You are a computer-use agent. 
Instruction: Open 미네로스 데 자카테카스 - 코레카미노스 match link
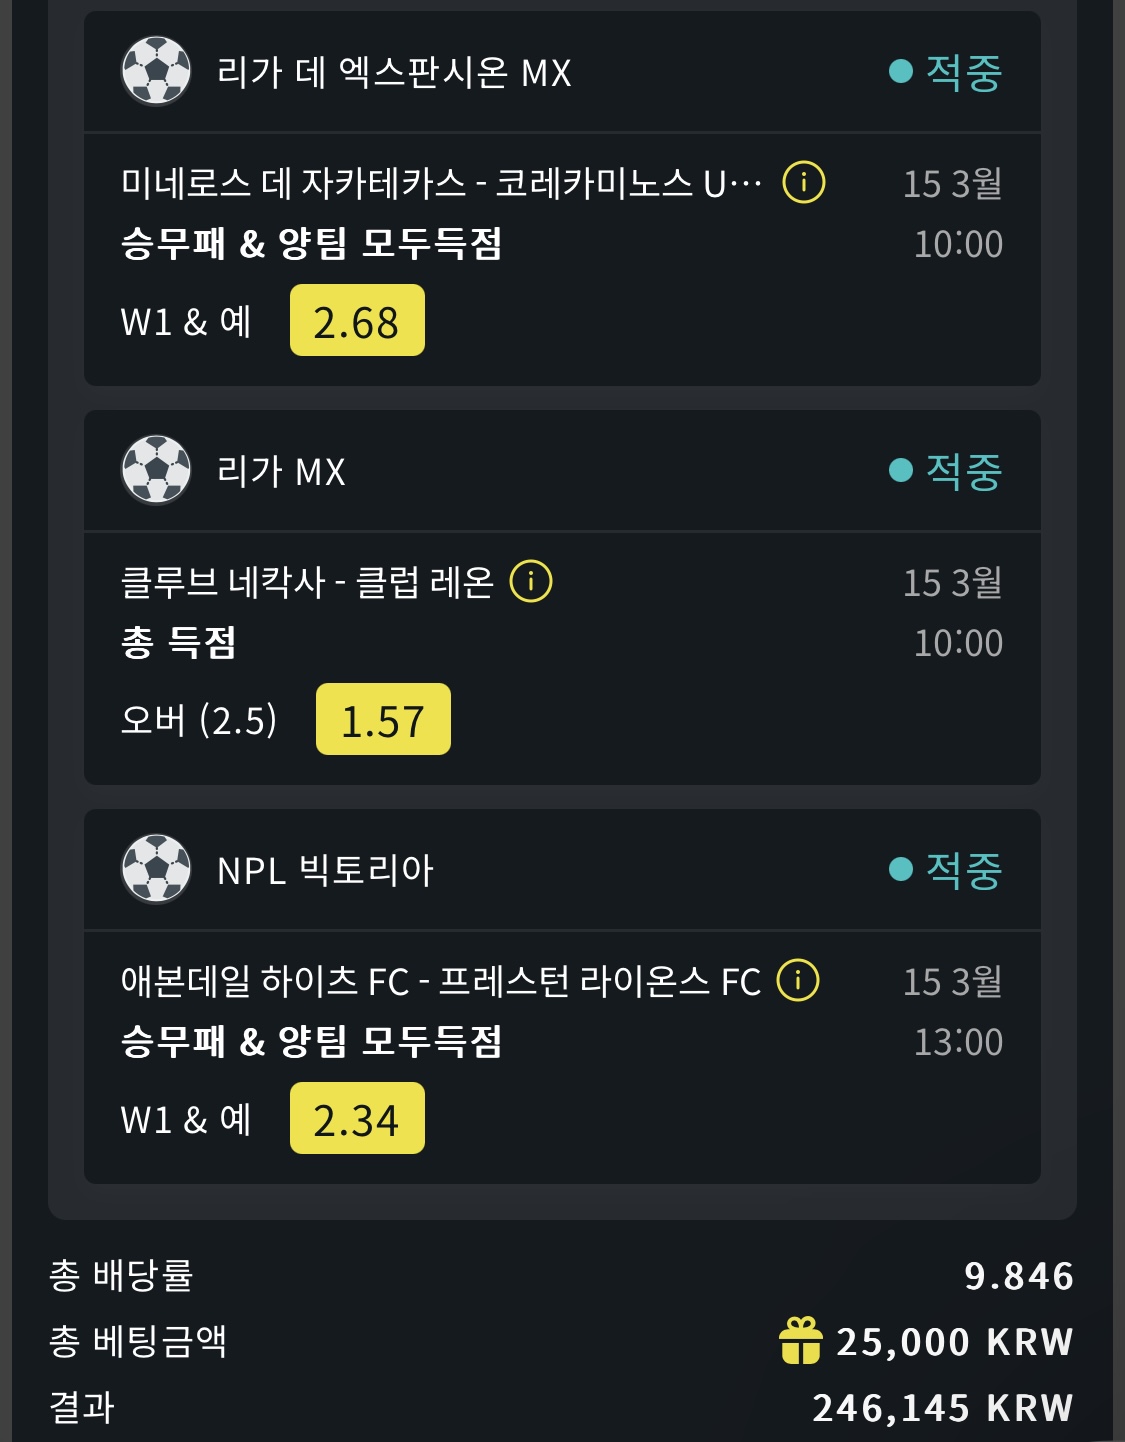(x=440, y=183)
